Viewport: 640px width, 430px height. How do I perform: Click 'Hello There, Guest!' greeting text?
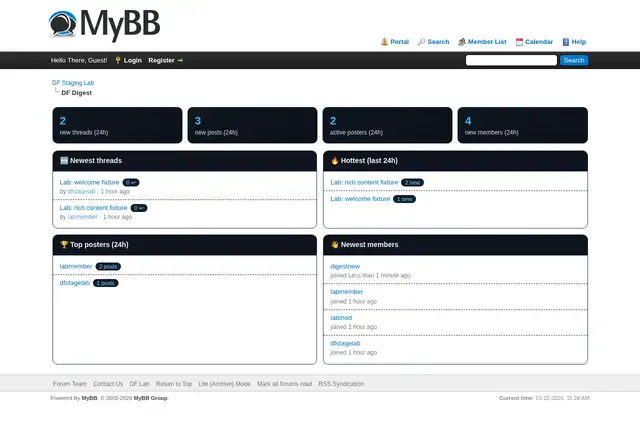[79, 60]
